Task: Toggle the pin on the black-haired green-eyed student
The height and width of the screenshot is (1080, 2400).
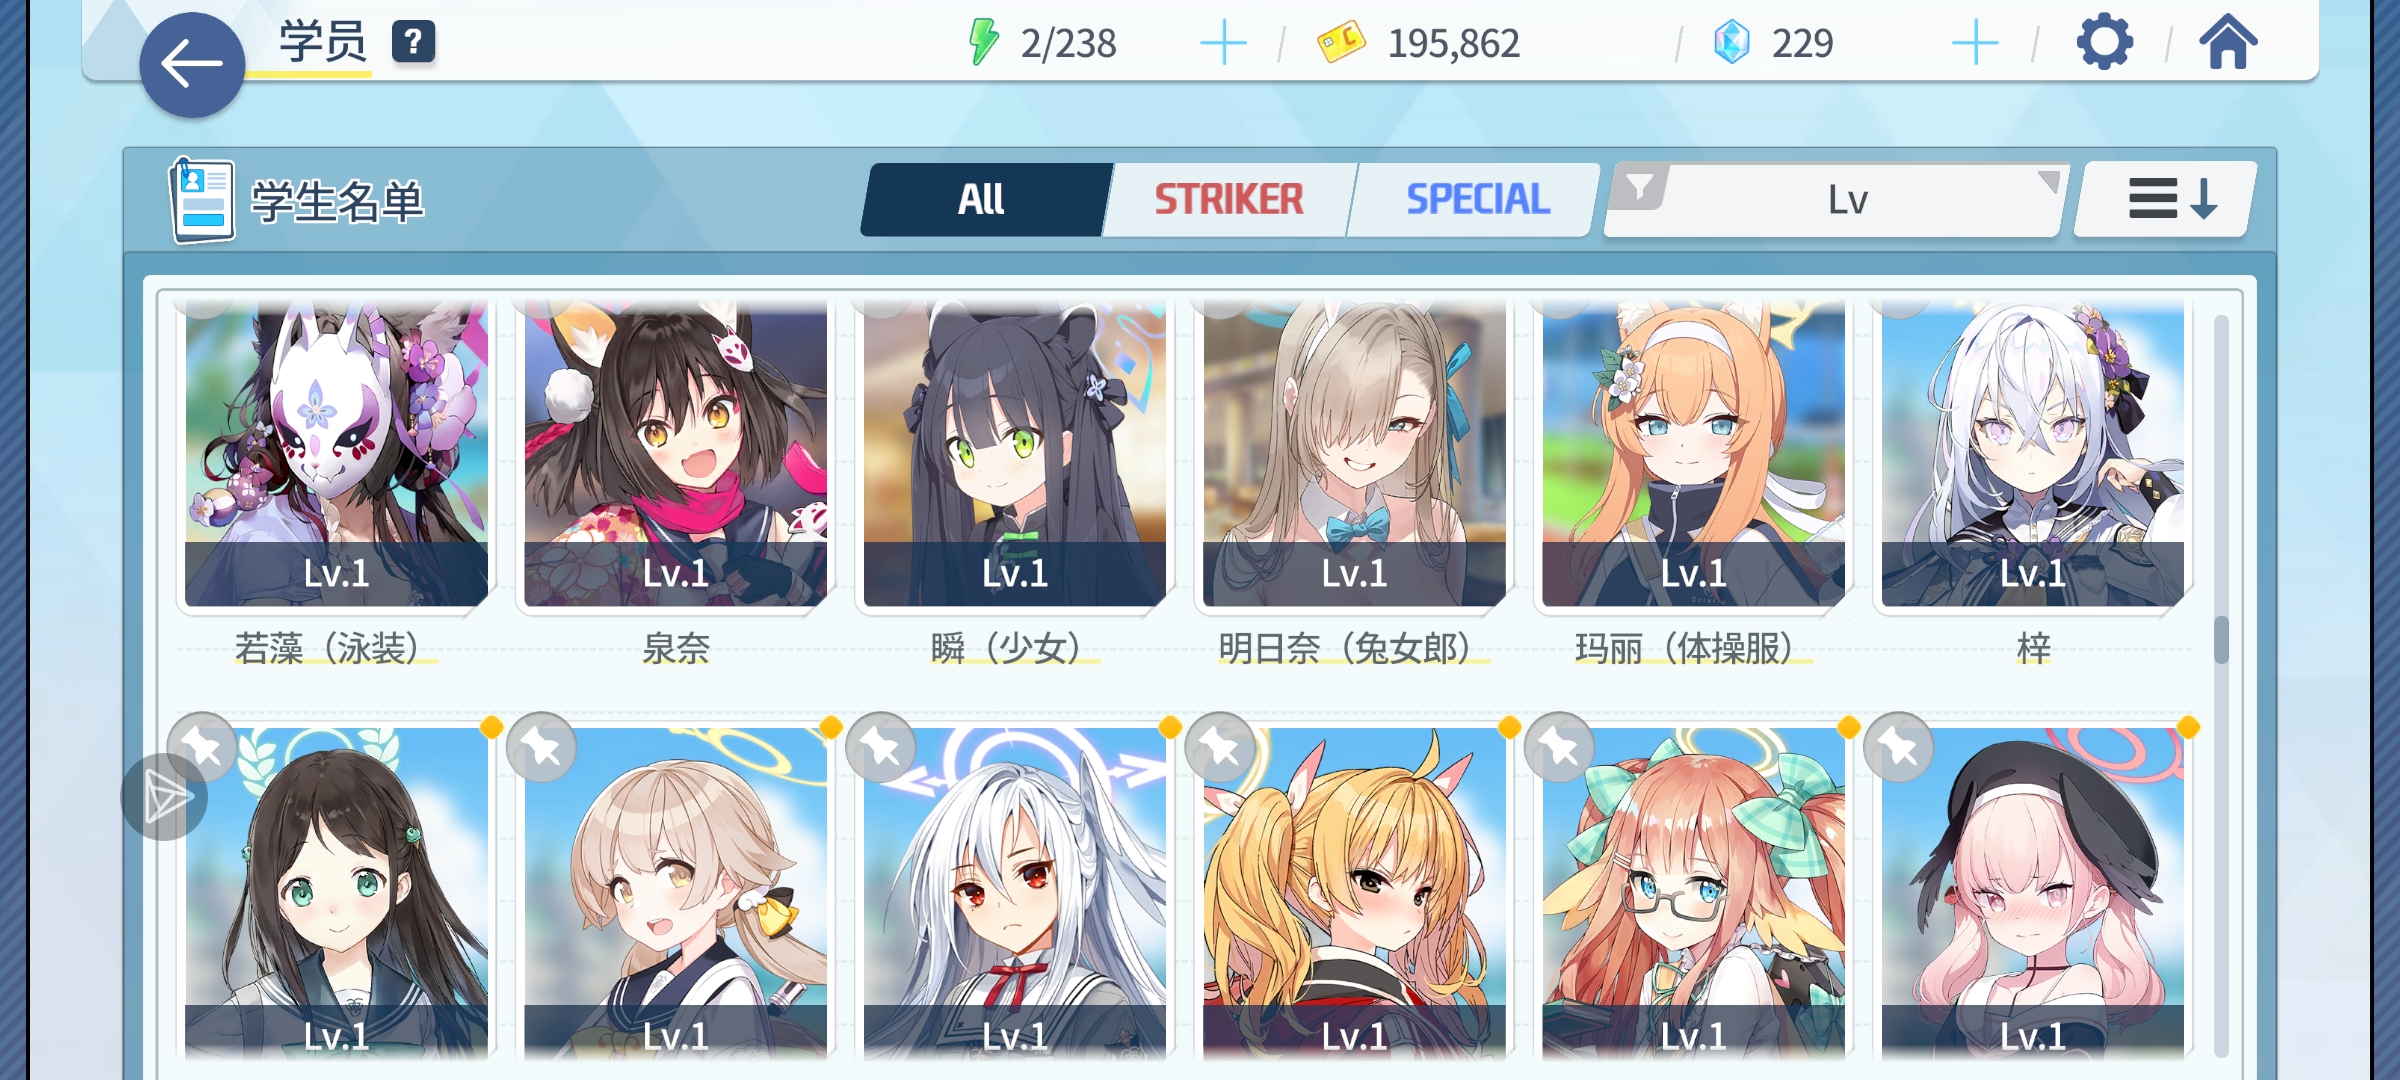Action: pyautogui.click(x=202, y=747)
